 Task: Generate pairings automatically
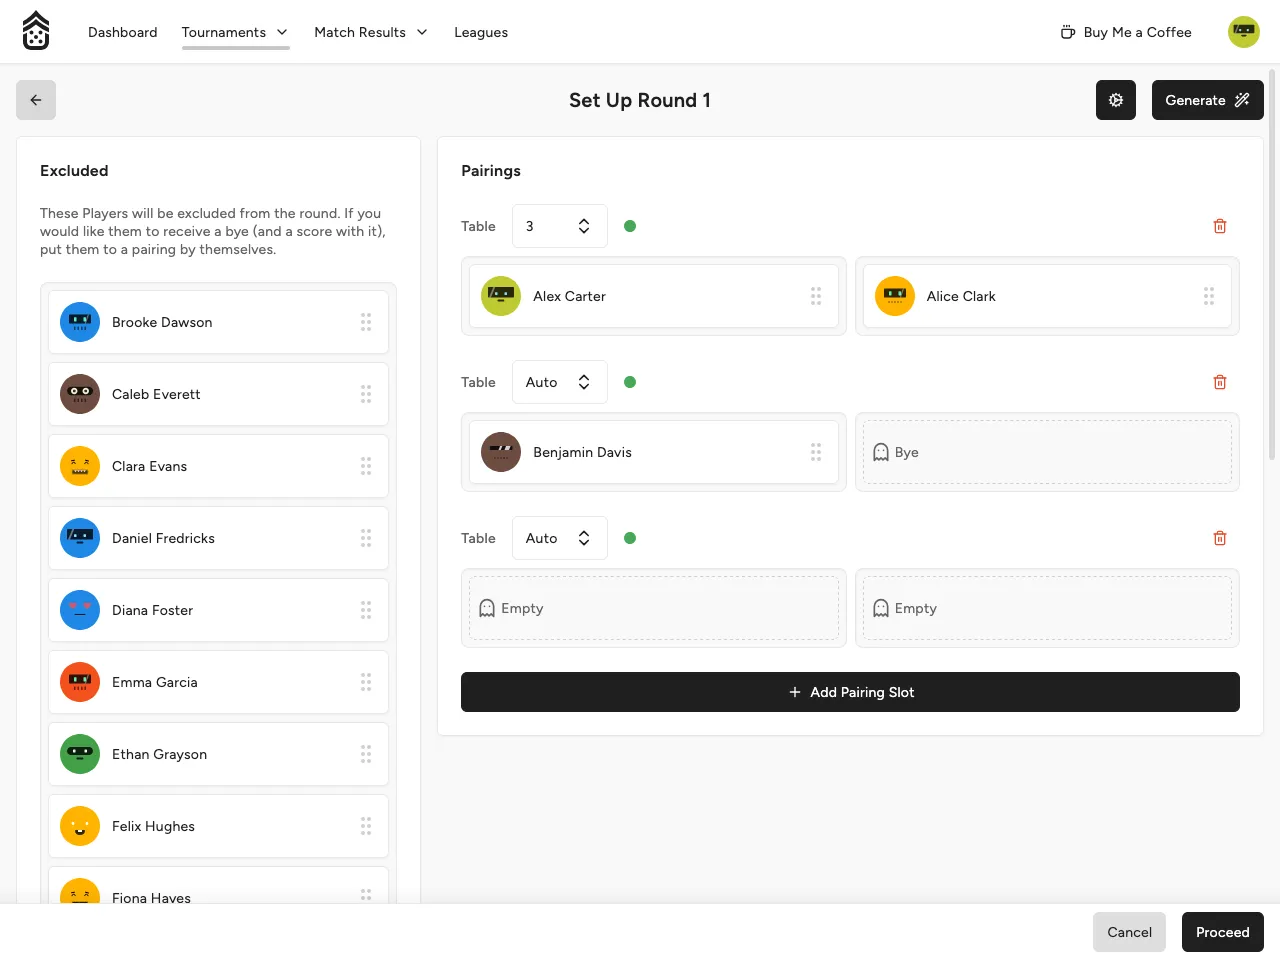pyautogui.click(x=1208, y=100)
